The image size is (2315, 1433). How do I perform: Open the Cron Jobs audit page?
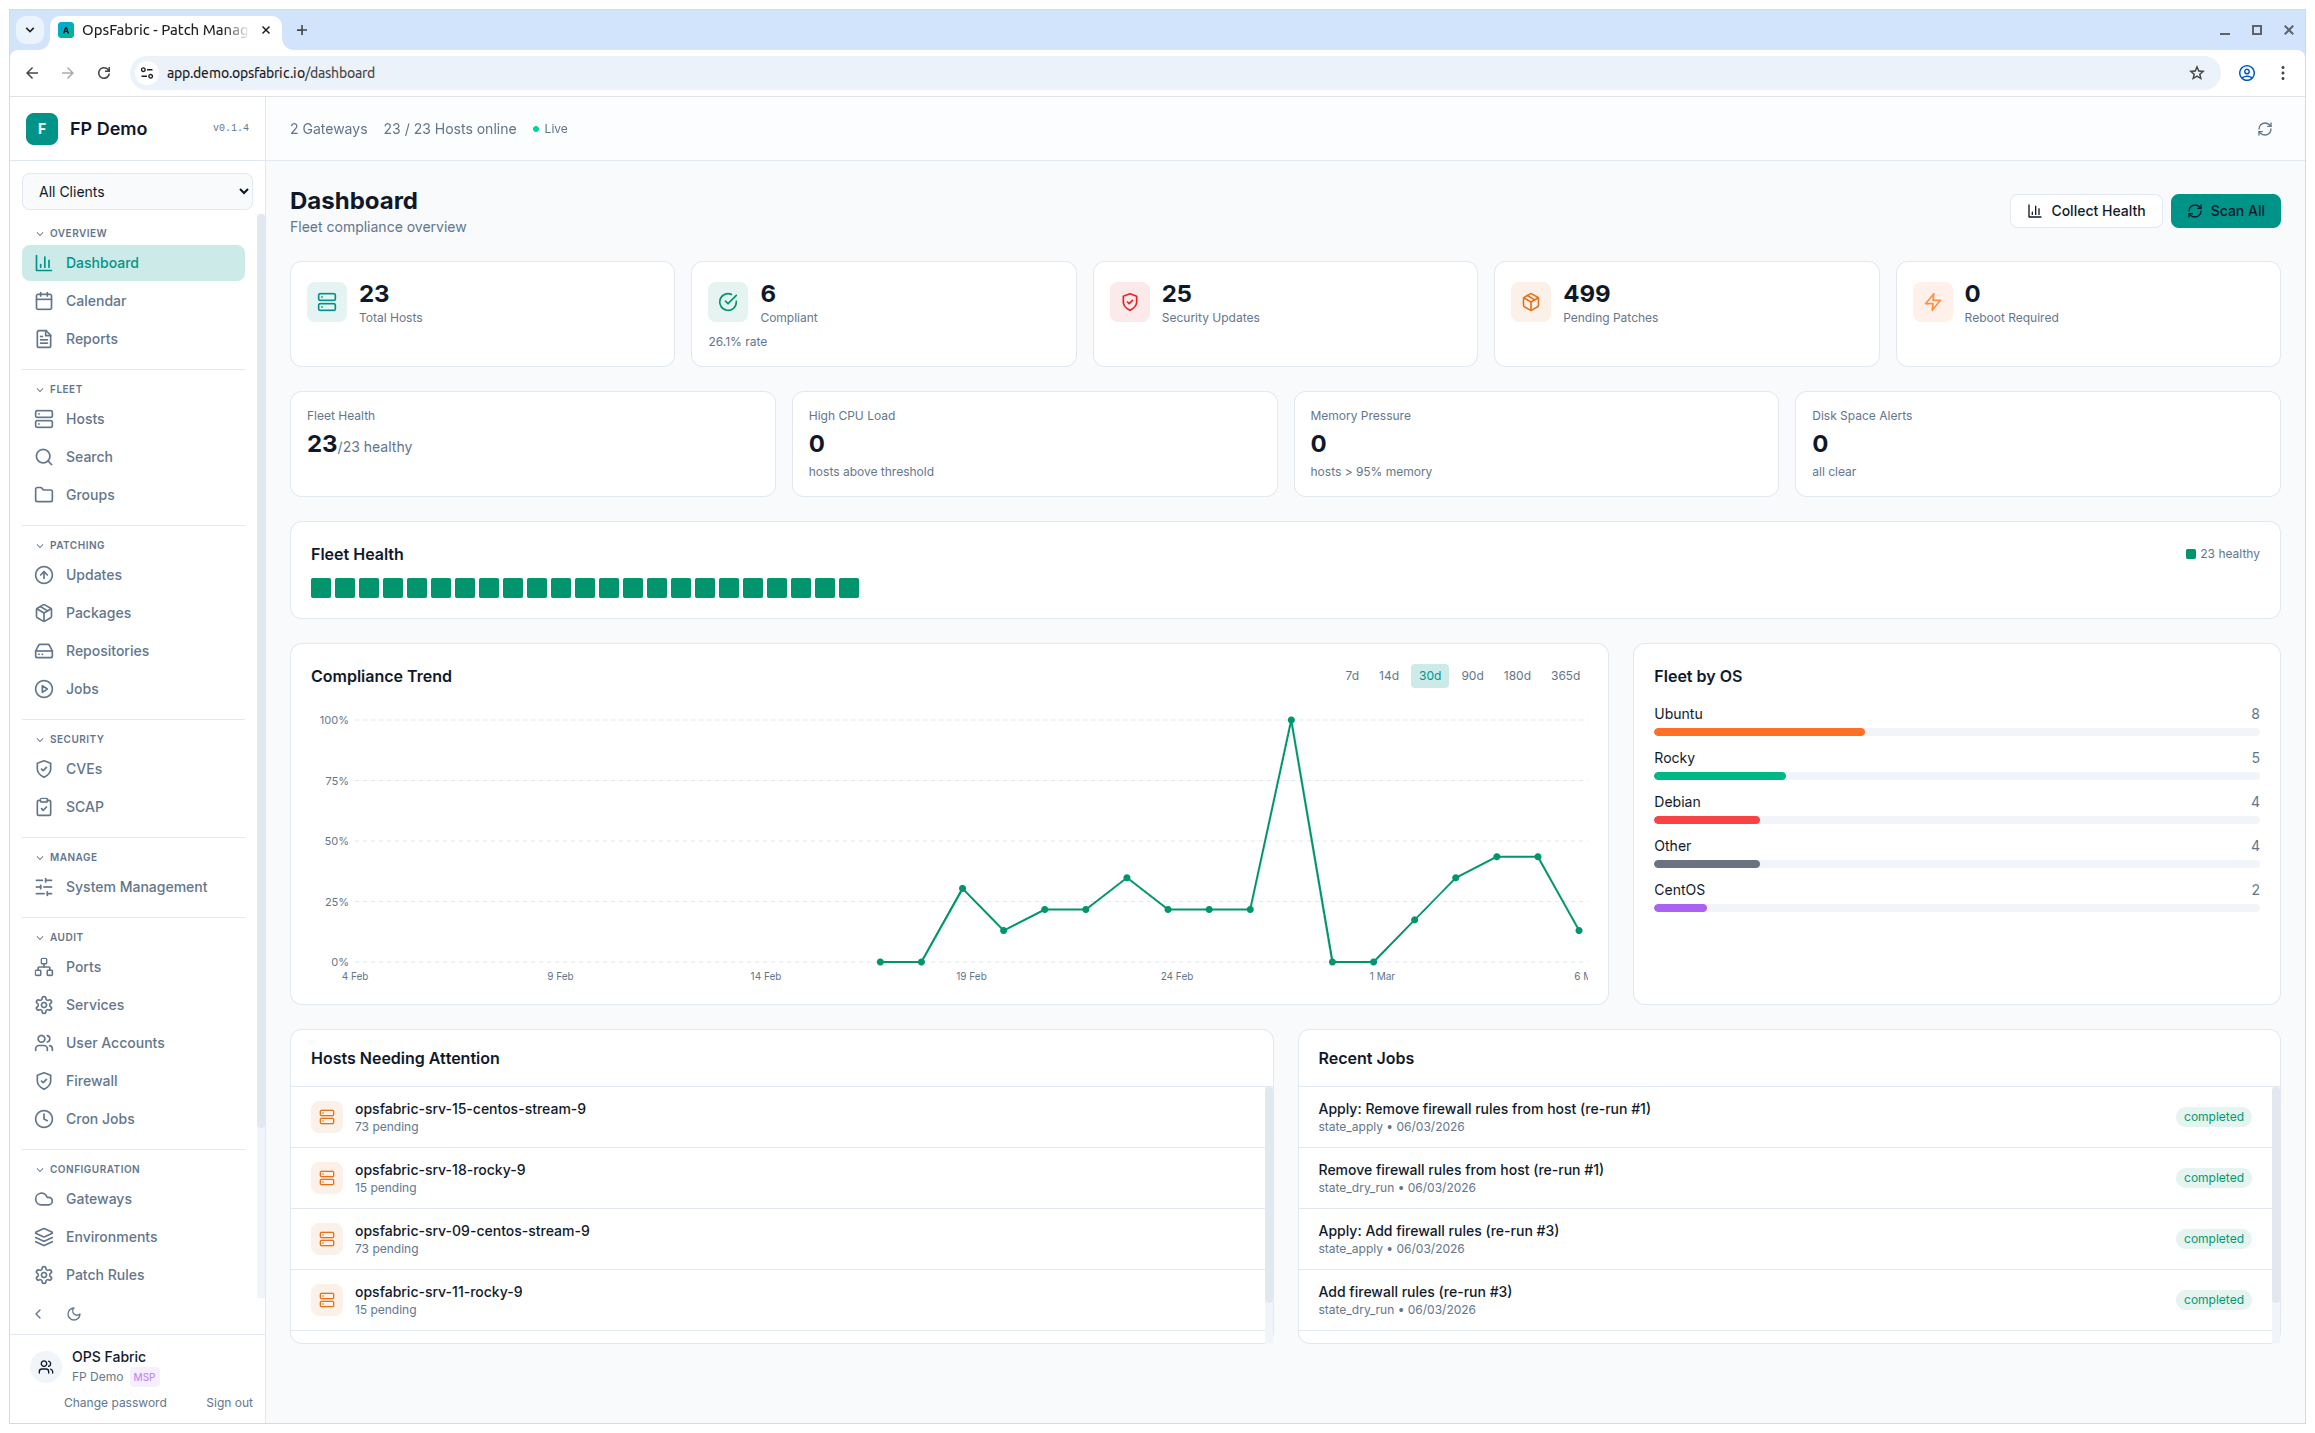point(99,1118)
